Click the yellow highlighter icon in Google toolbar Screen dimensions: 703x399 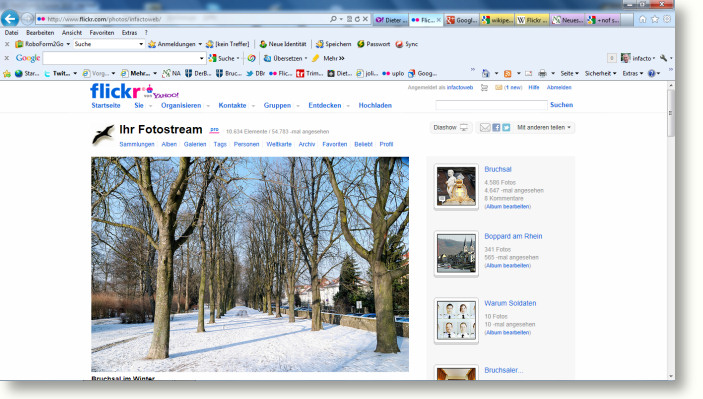tap(315, 58)
